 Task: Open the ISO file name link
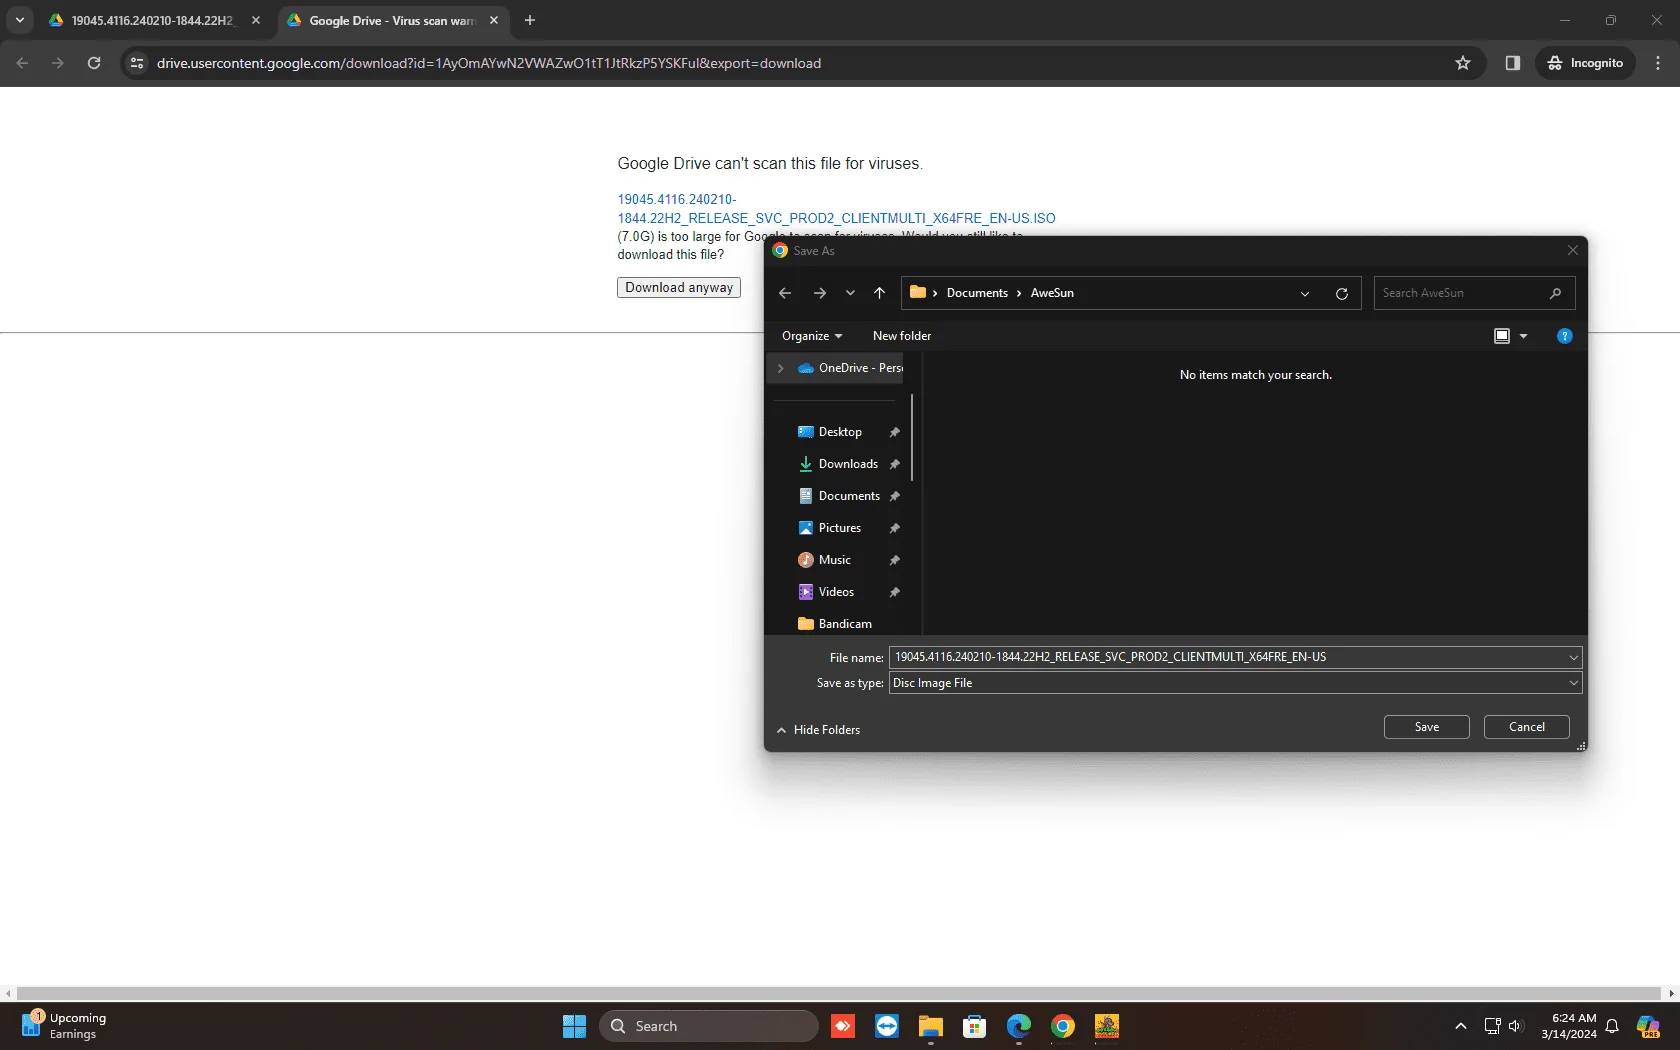836,209
